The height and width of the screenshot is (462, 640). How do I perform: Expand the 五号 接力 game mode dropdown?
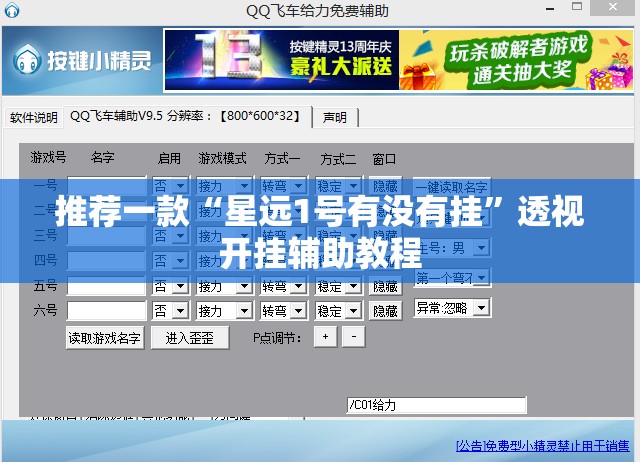[x=224, y=287]
